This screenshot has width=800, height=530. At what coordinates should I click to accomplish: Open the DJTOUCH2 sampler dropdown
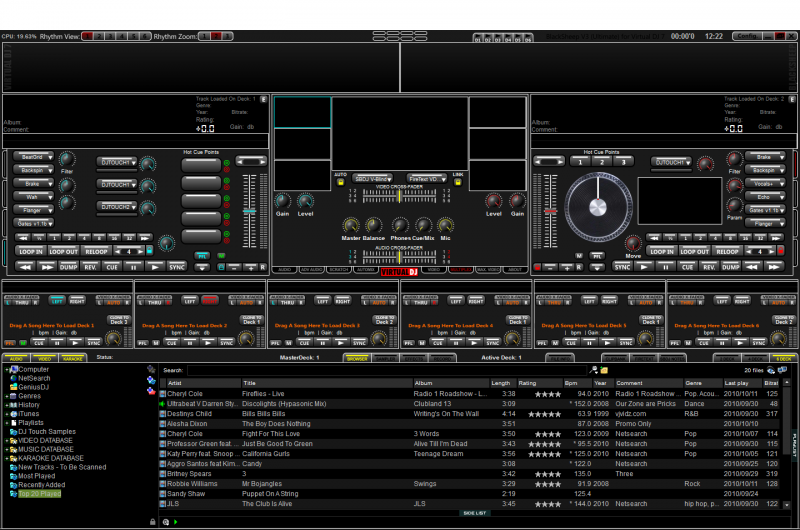tap(117, 207)
